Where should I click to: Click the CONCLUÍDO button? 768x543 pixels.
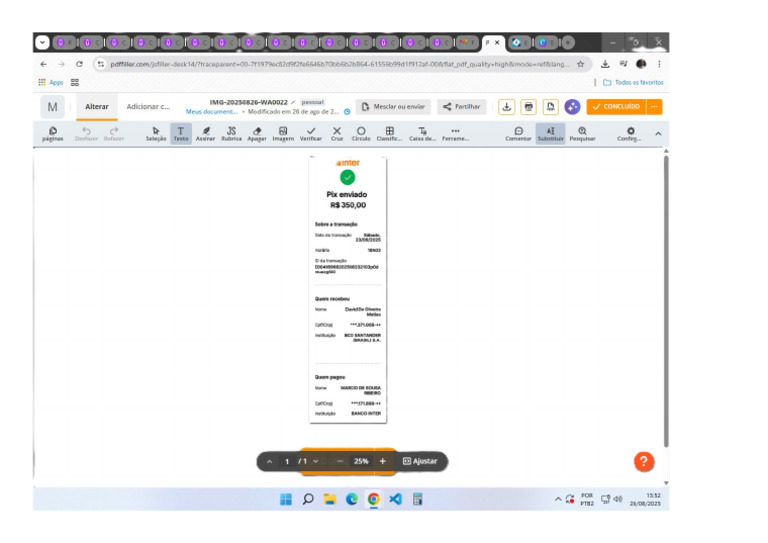pos(616,107)
